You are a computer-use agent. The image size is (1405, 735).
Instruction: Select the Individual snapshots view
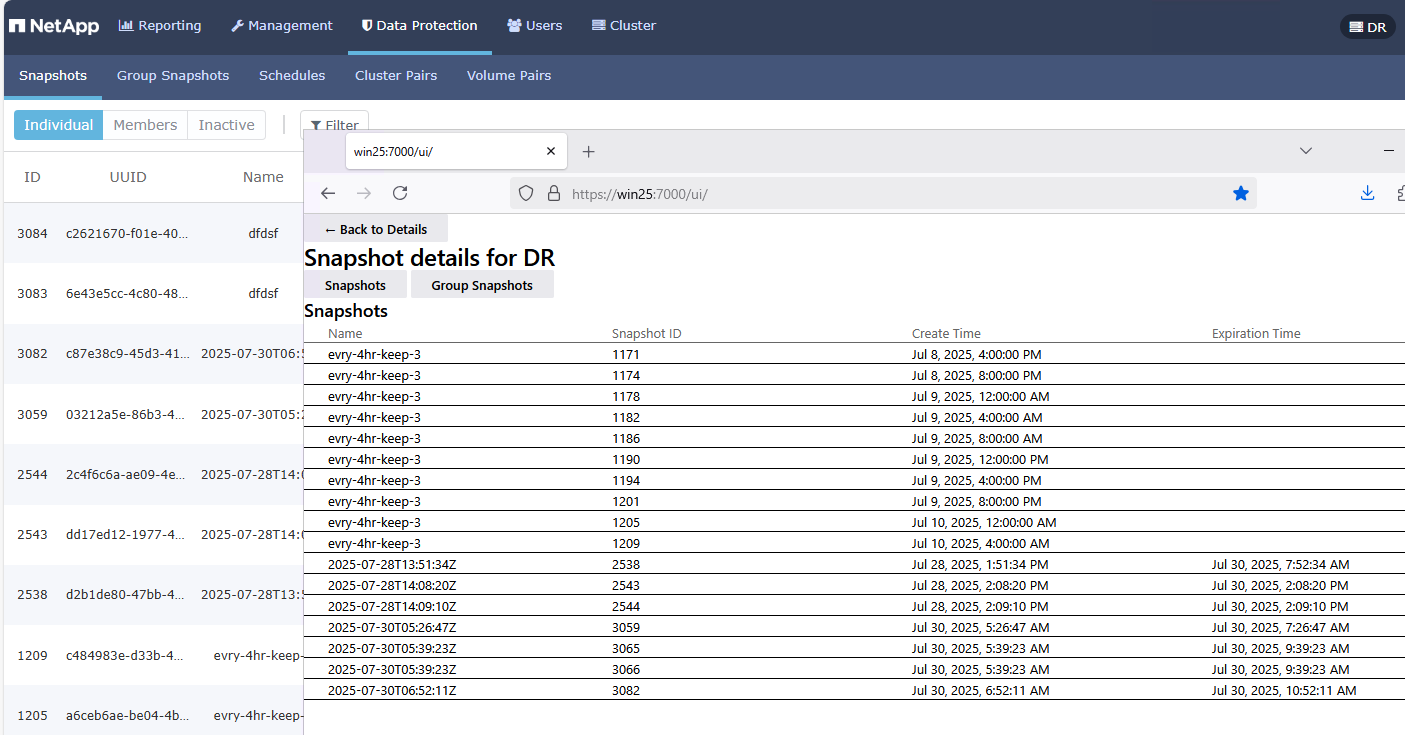tap(58, 125)
